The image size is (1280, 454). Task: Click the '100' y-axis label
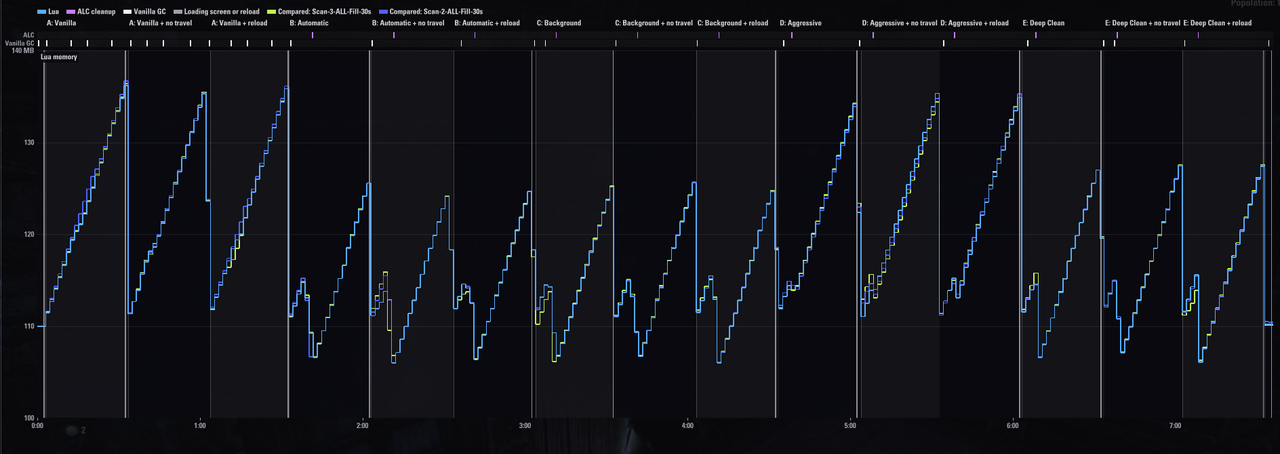pos(29,418)
